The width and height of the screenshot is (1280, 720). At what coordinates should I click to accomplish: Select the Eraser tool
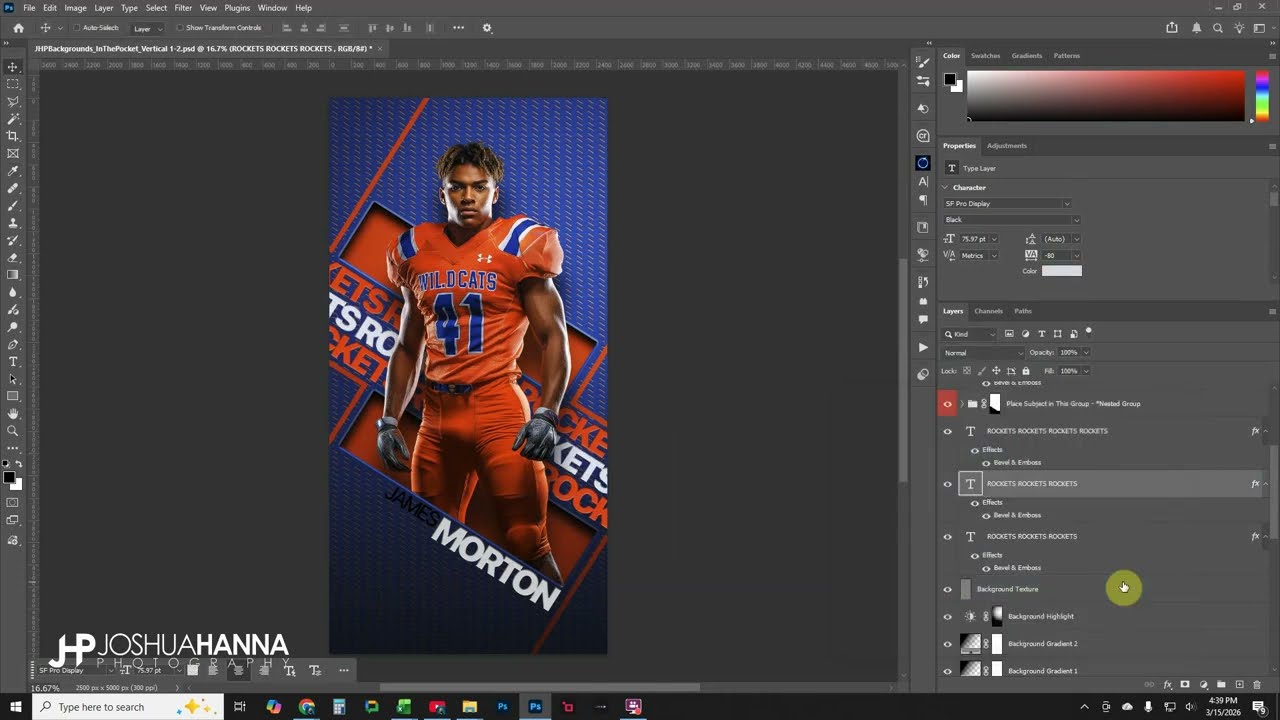click(x=13, y=258)
